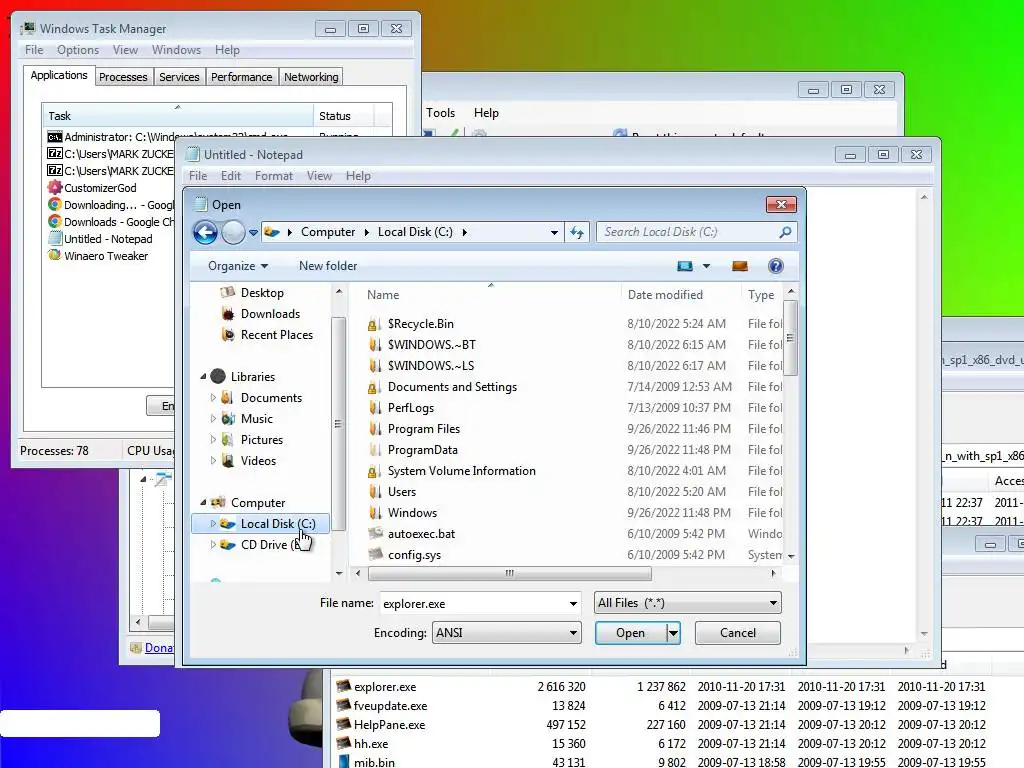Switch to Performance tab in Task Manager
This screenshot has width=1024, height=768.
pyautogui.click(x=242, y=77)
